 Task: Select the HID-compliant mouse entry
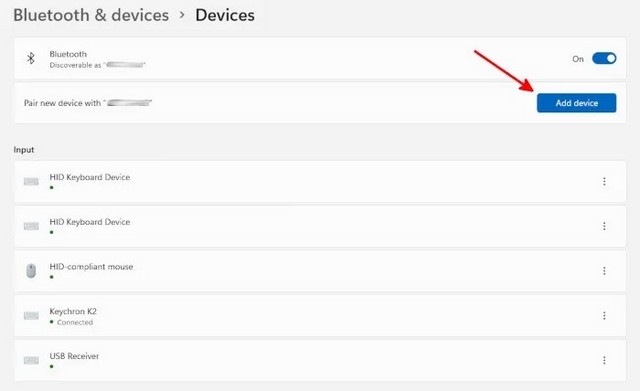click(320, 271)
